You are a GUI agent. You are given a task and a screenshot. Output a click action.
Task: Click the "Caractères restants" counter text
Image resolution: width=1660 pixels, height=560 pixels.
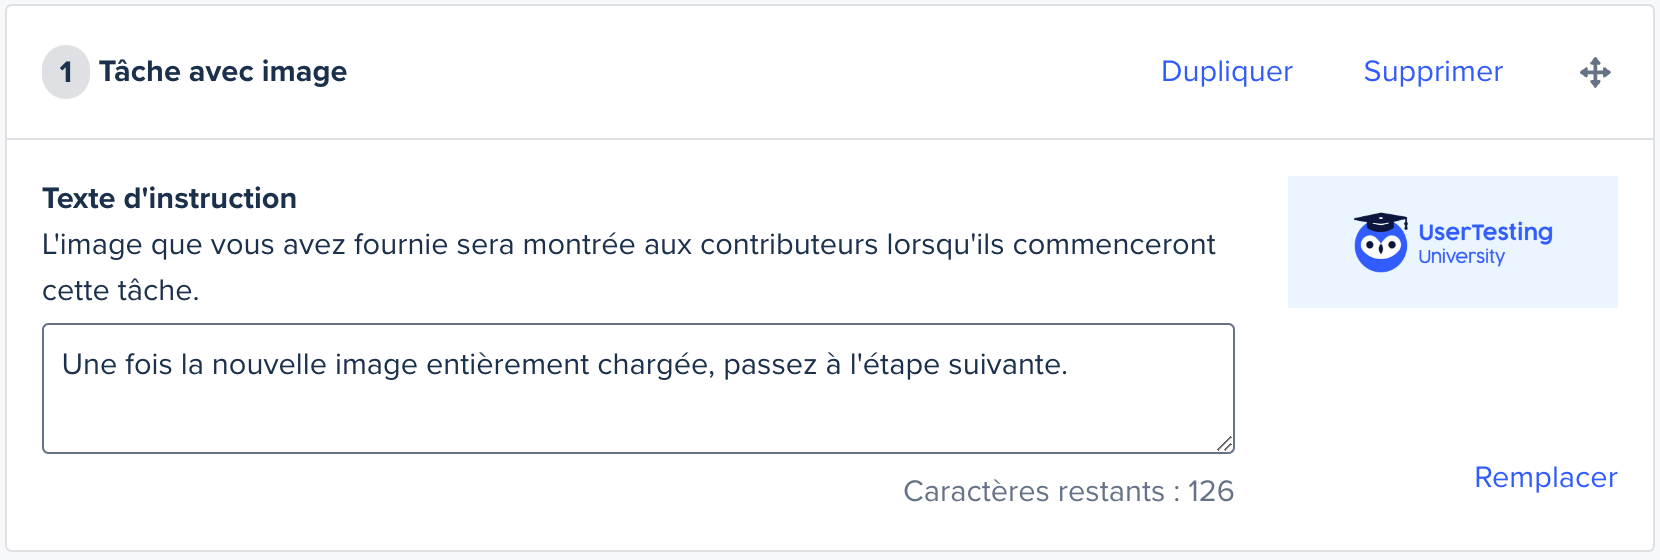[1033, 492]
